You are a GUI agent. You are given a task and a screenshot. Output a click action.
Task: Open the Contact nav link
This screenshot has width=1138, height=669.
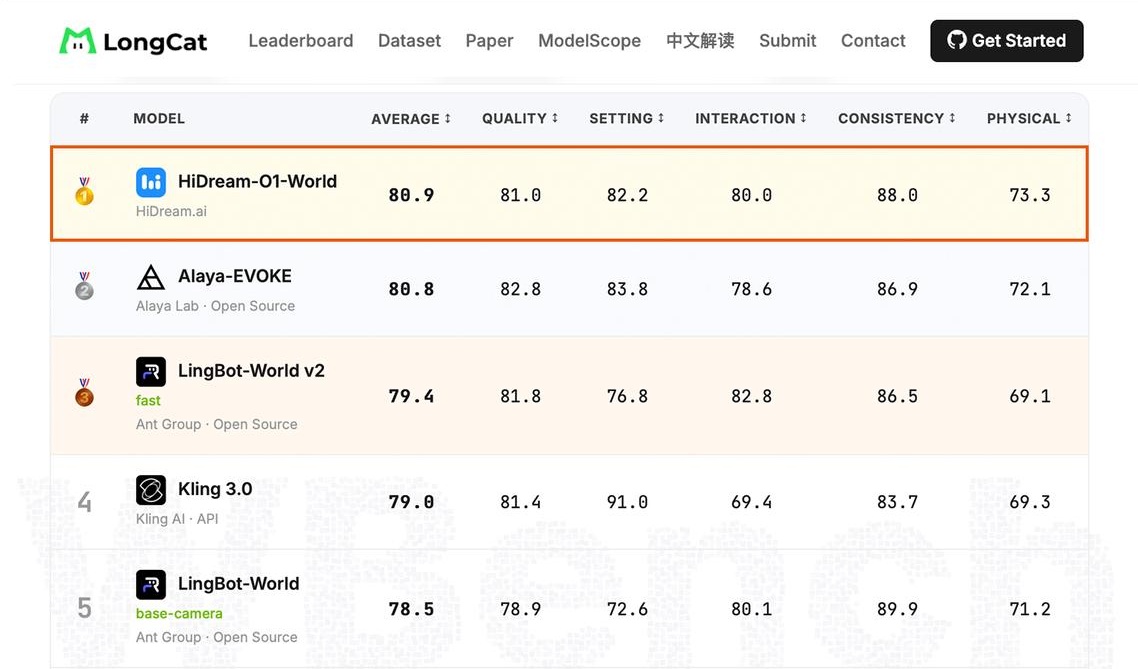point(873,41)
